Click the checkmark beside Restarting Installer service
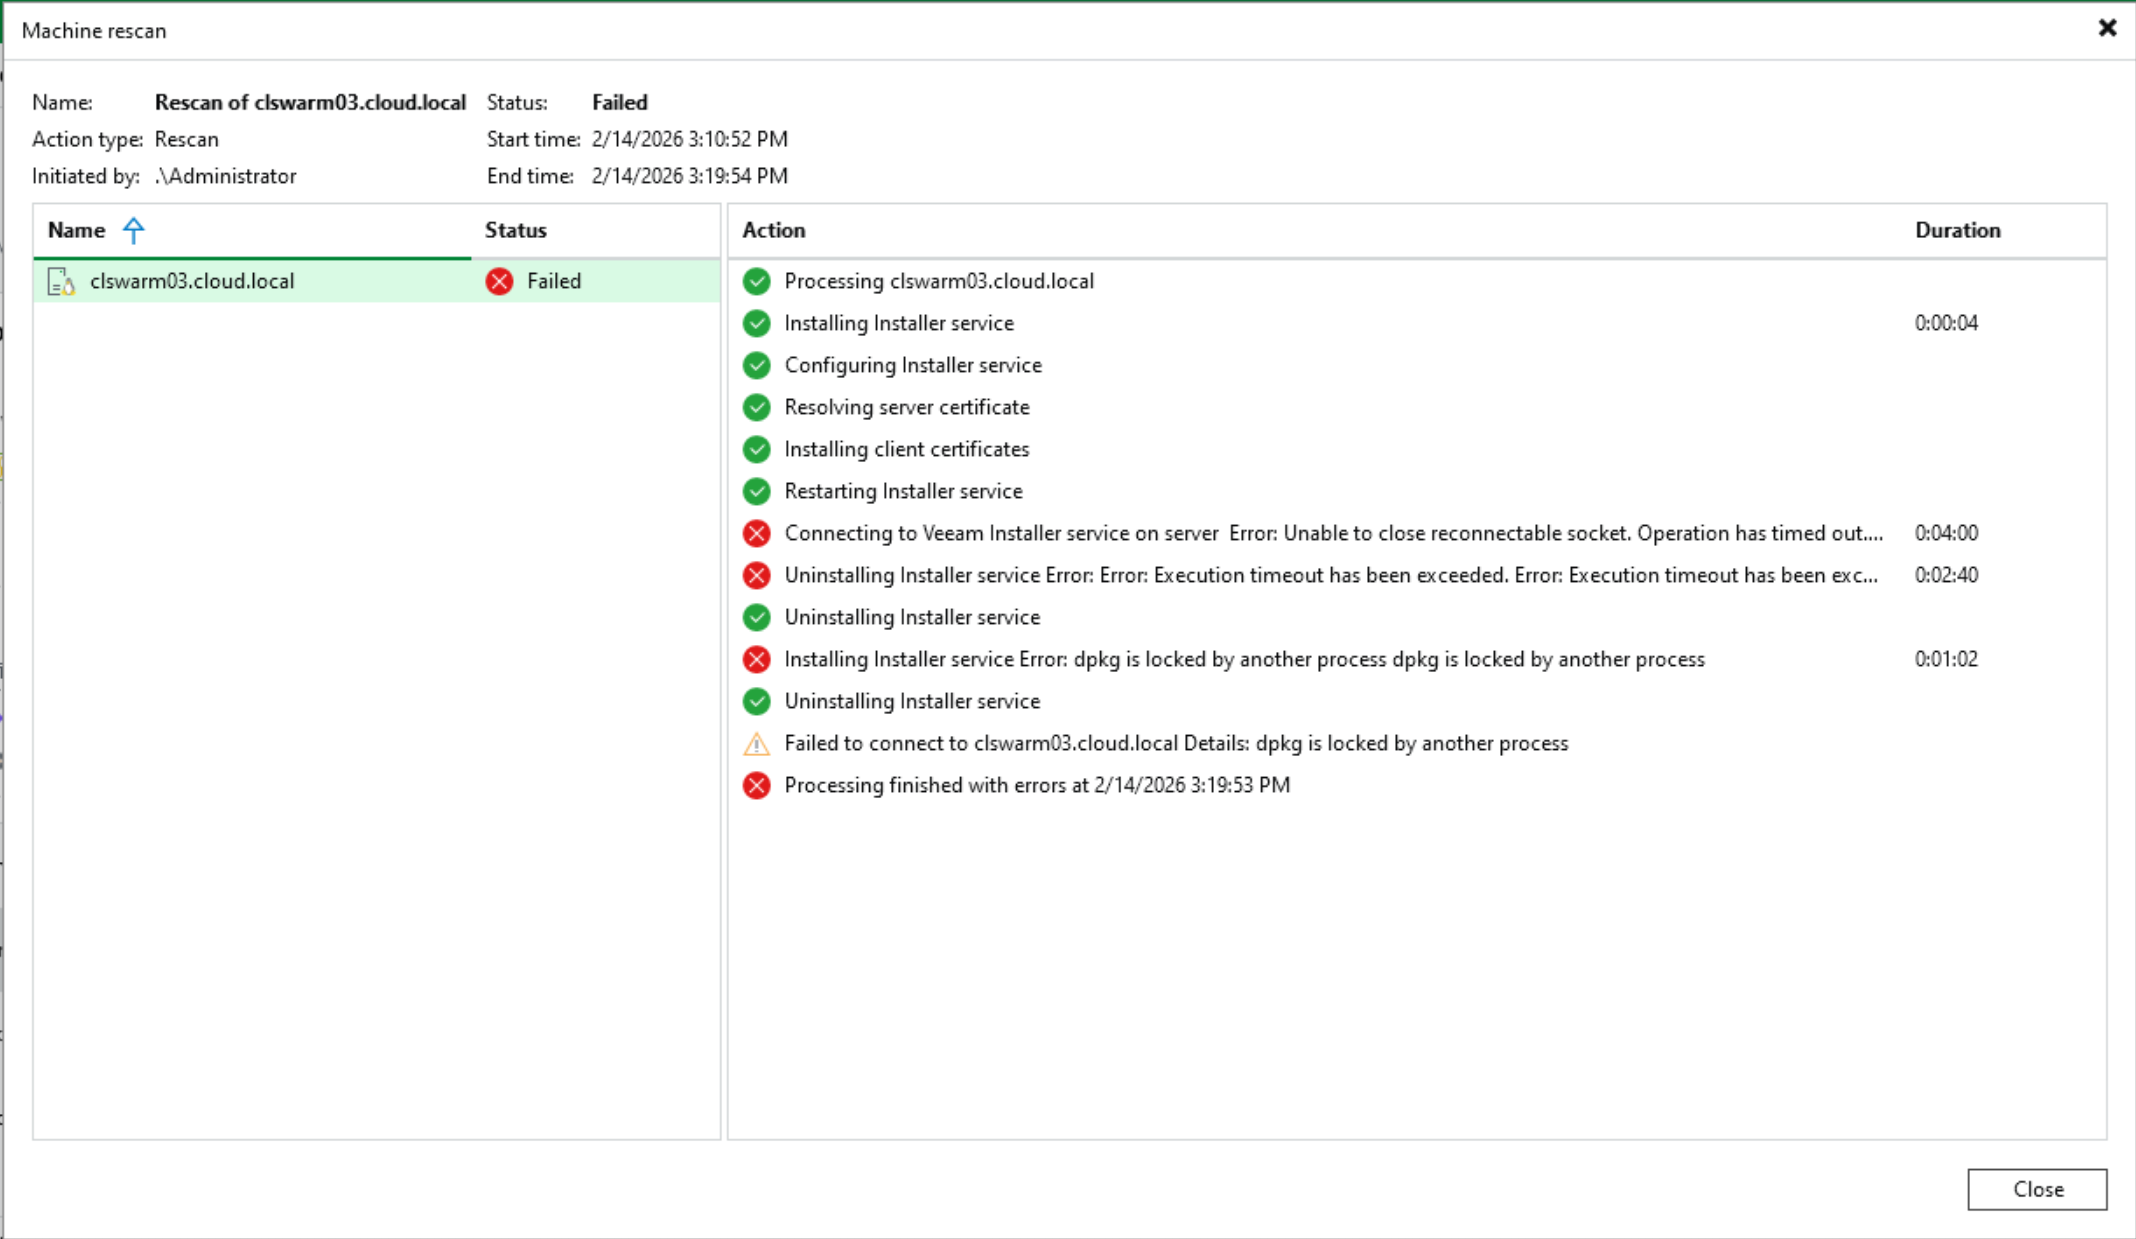Screen dimensions: 2136x1239 pyautogui.click(x=757, y=491)
